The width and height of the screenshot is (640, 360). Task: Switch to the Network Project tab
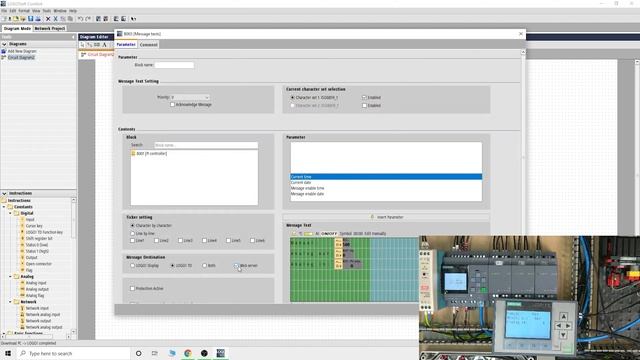pyautogui.click(x=49, y=29)
